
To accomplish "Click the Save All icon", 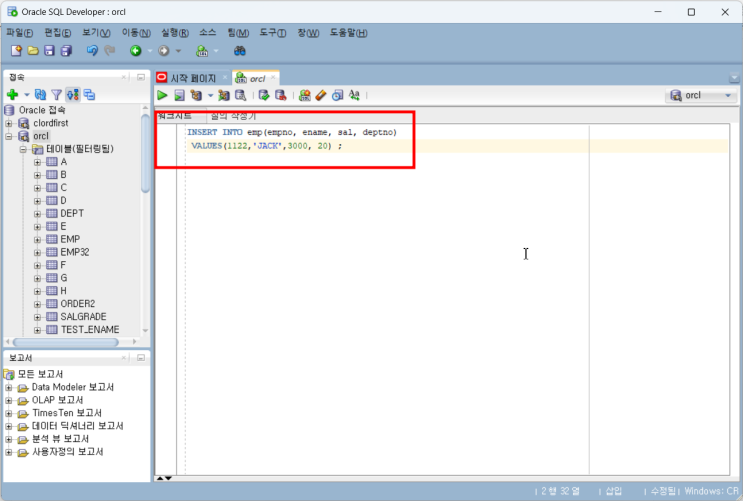I will [66, 51].
